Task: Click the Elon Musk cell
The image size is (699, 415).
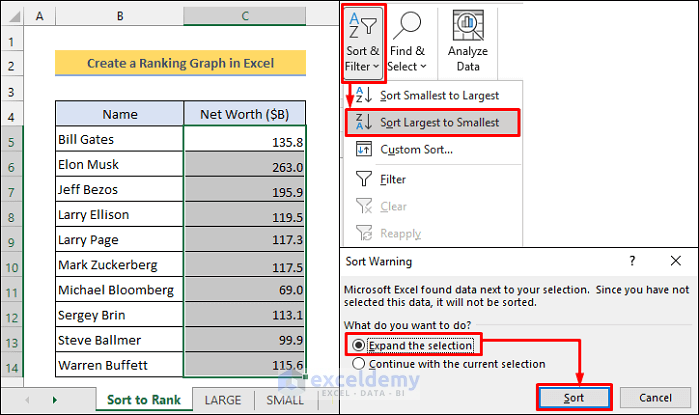Action: pos(119,164)
